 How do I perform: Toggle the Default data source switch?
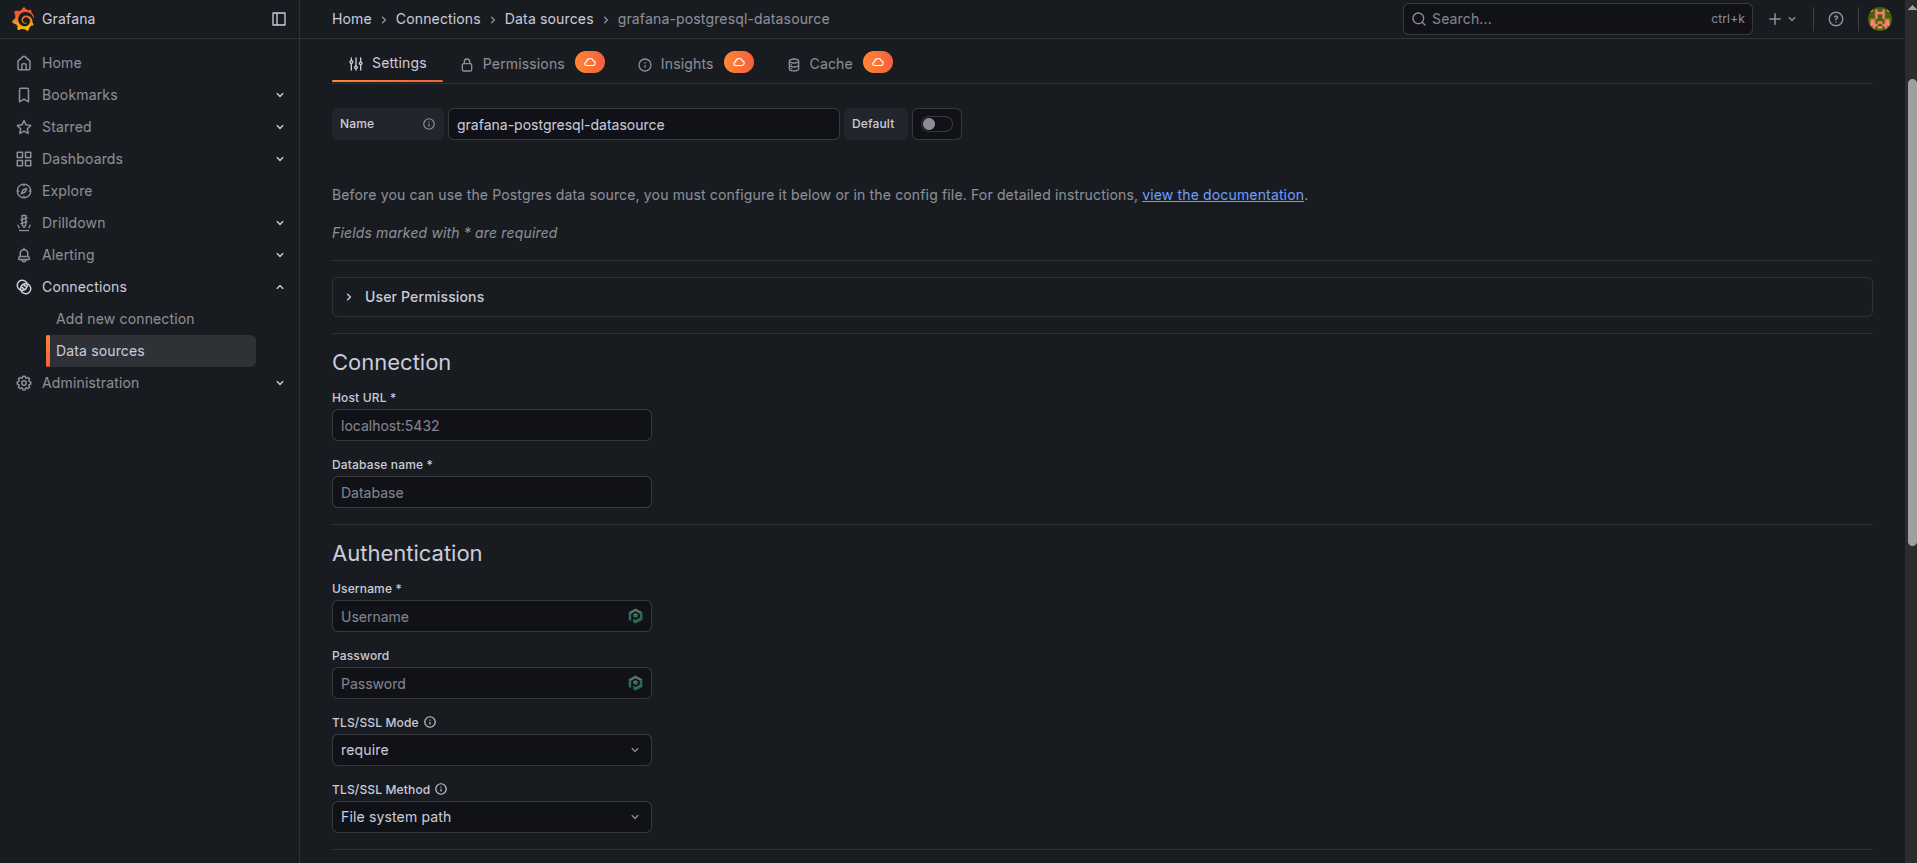pyautogui.click(x=936, y=124)
